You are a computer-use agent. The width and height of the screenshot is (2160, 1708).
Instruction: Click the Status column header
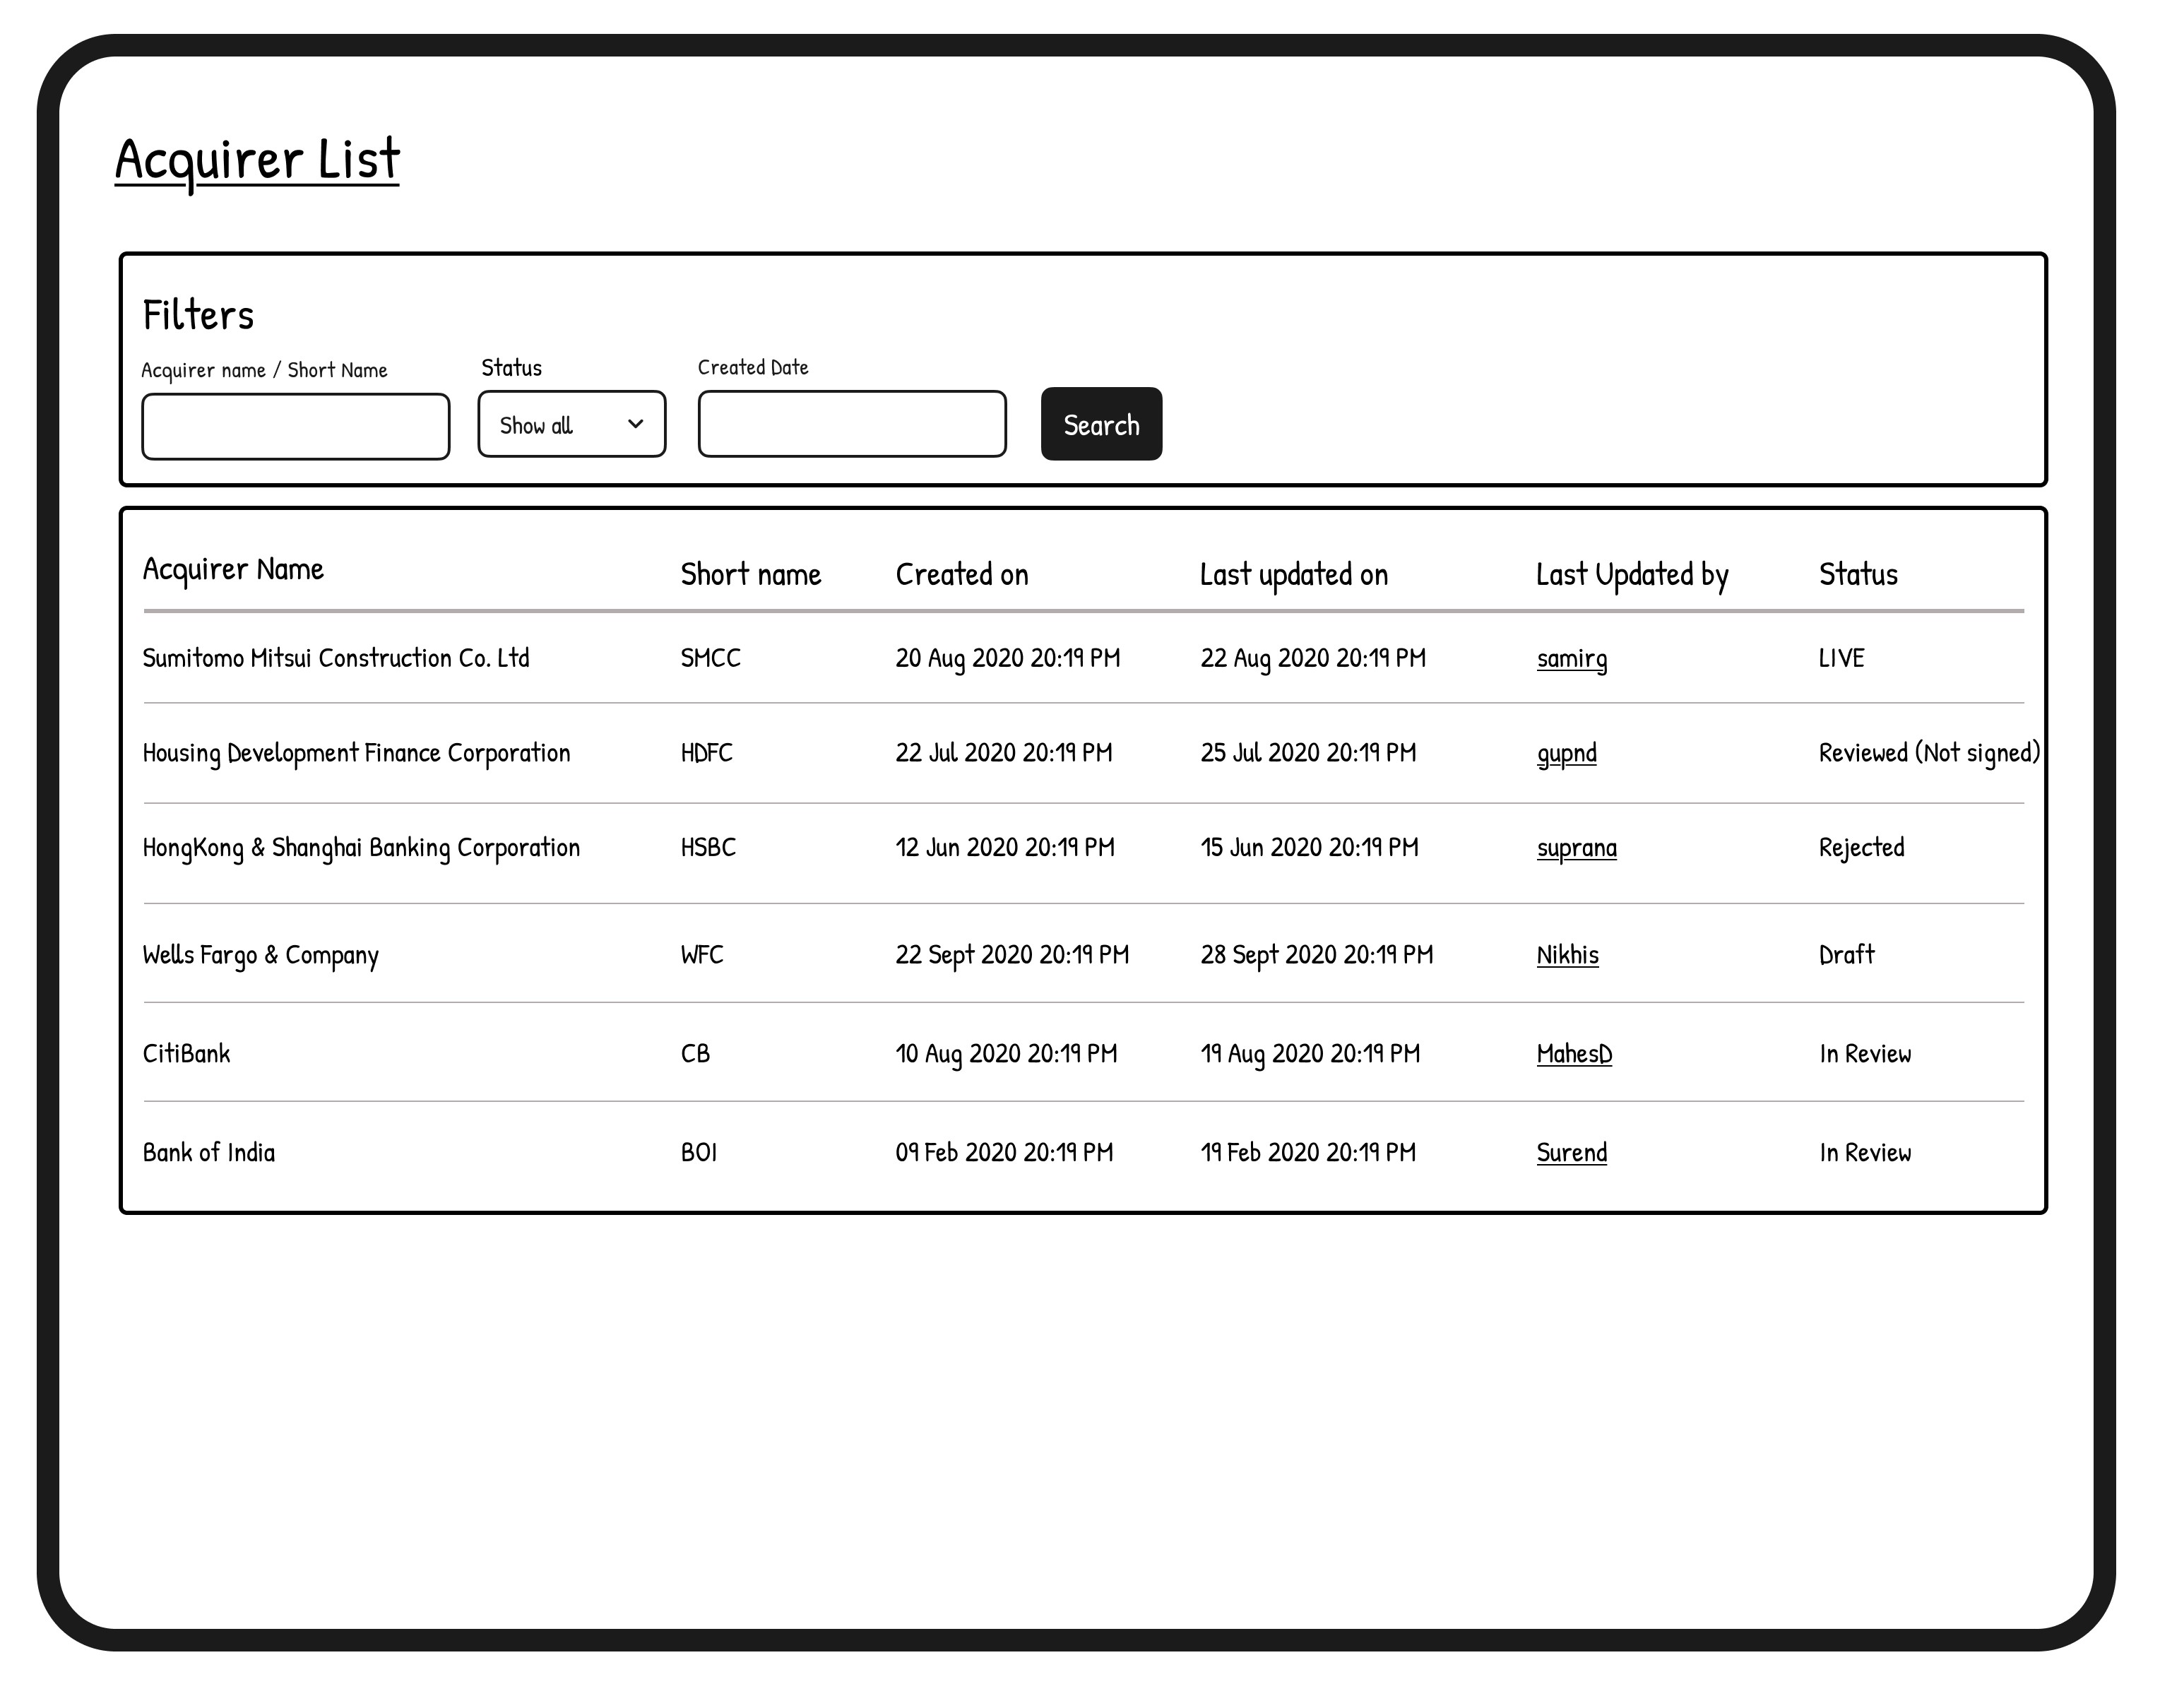[x=1857, y=575]
